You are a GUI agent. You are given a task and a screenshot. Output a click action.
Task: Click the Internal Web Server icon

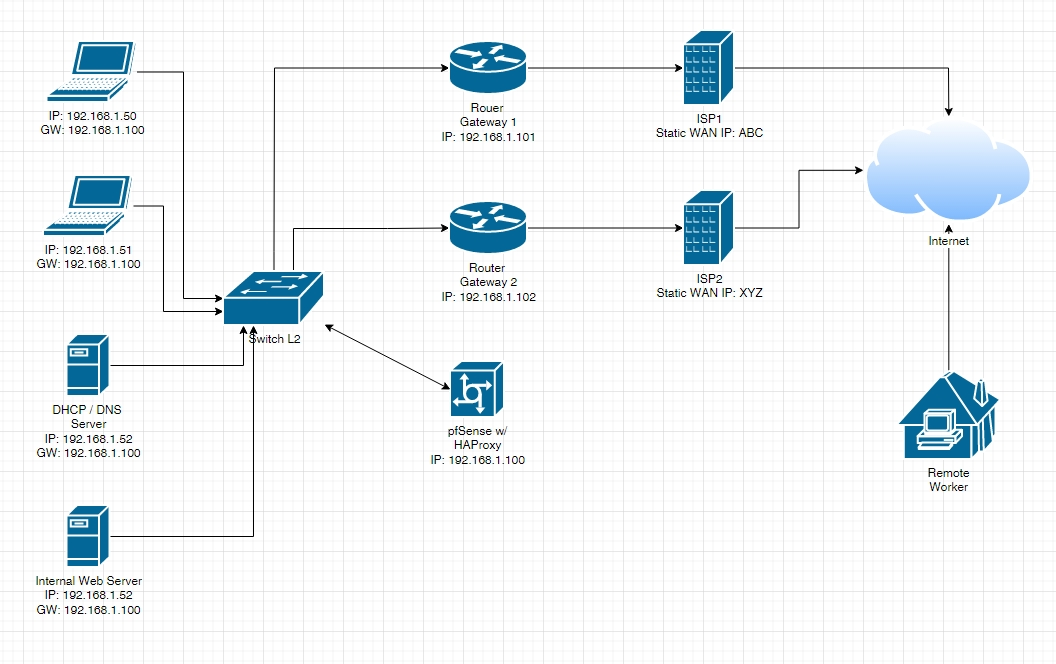click(x=86, y=536)
